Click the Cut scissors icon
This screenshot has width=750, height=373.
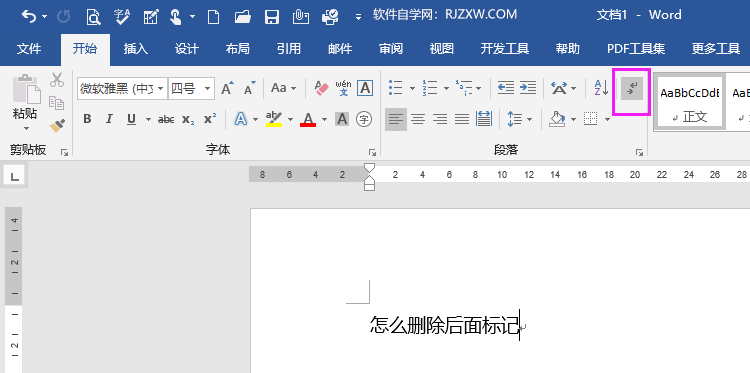(x=57, y=79)
